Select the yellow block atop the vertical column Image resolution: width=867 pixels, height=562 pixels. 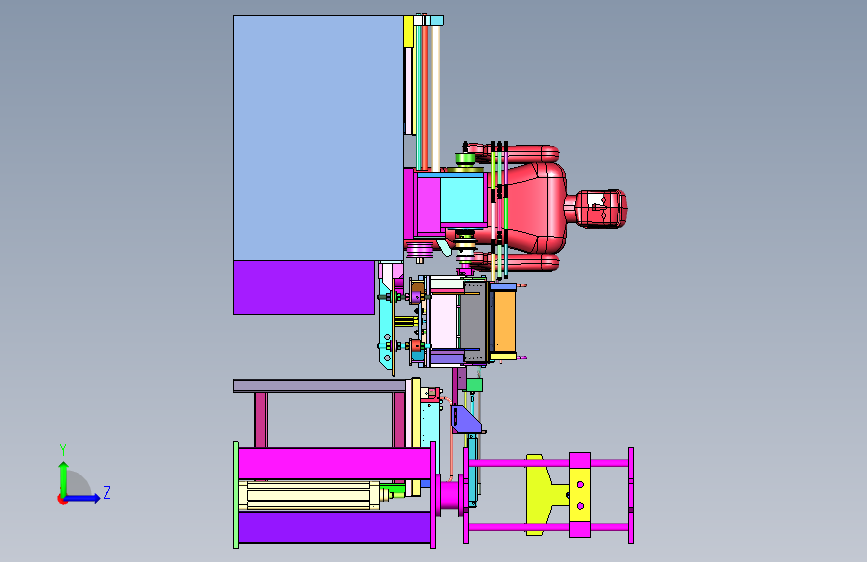408,32
